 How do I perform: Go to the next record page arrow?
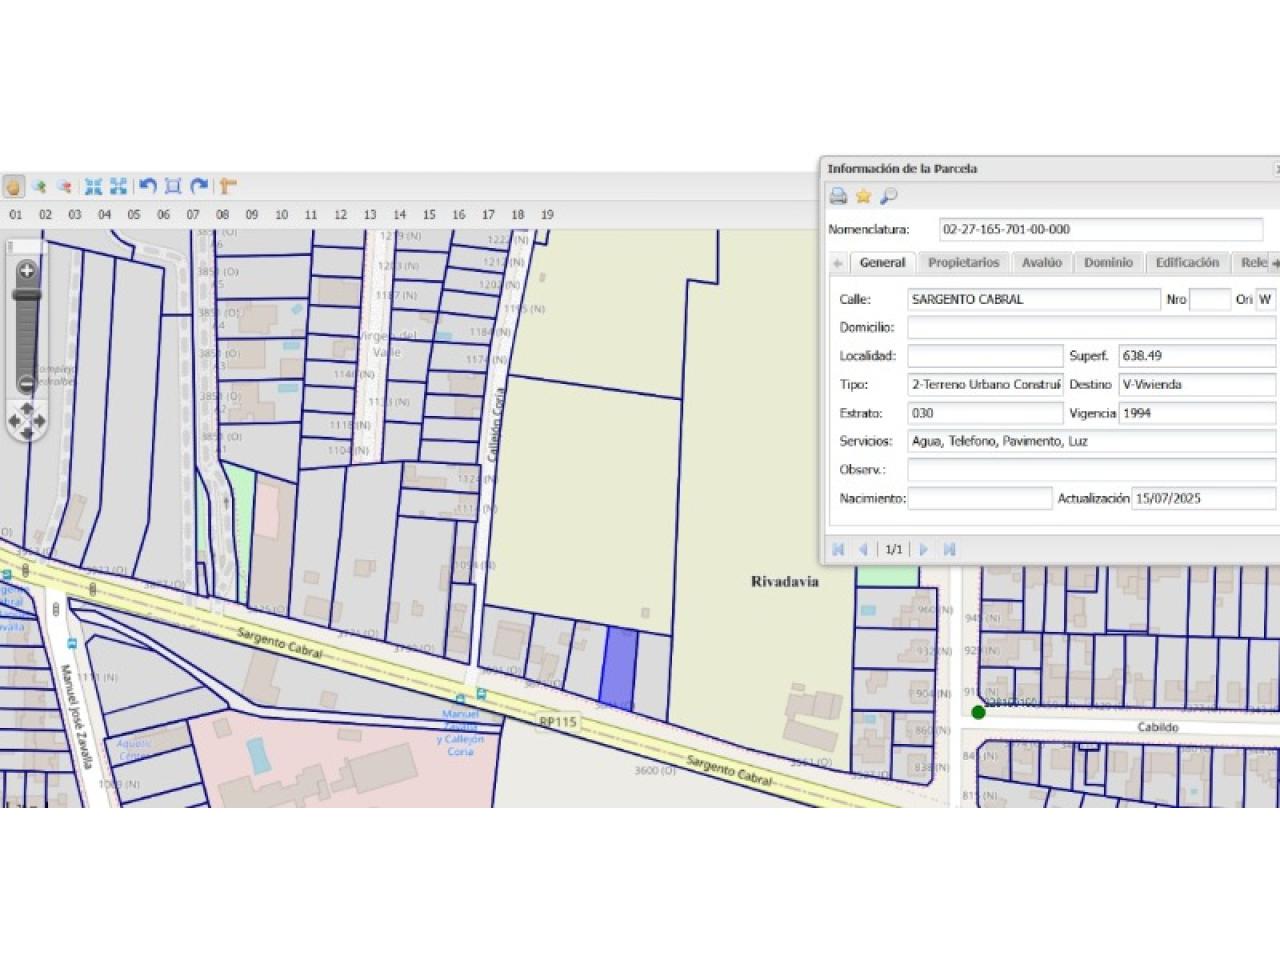click(924, 549)
